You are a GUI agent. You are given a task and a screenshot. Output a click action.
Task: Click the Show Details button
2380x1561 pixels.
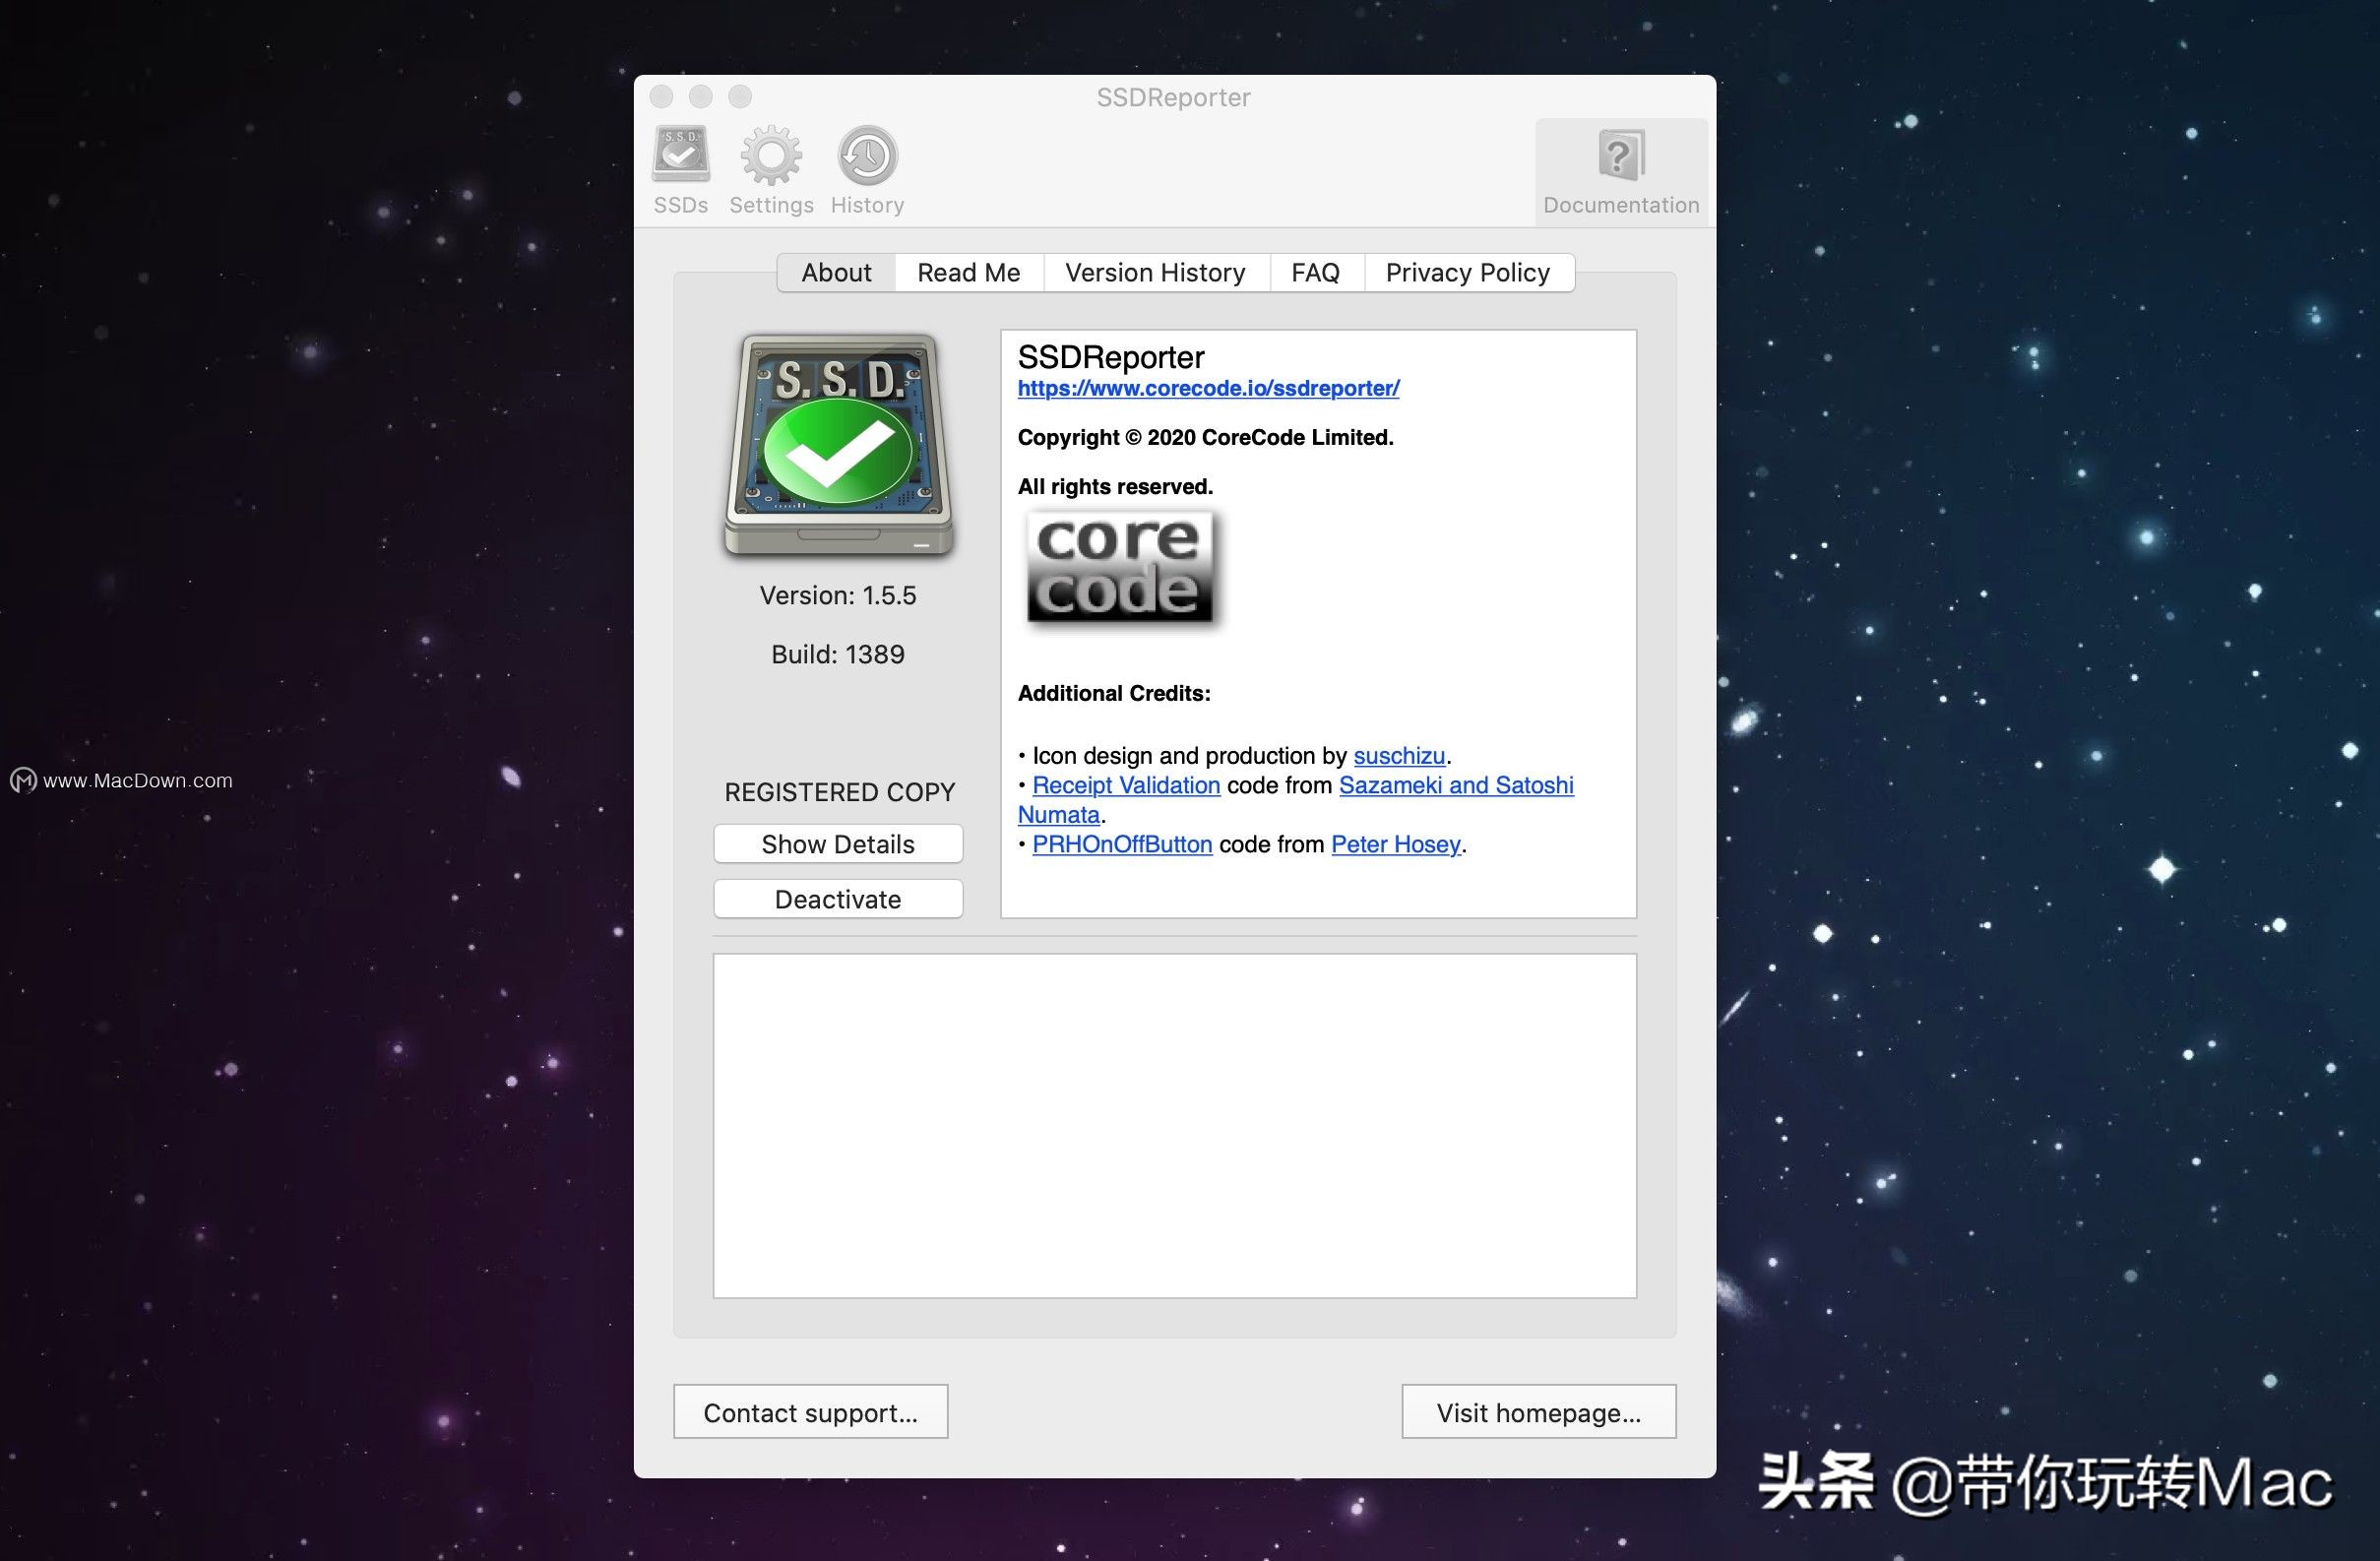point(838,844)
